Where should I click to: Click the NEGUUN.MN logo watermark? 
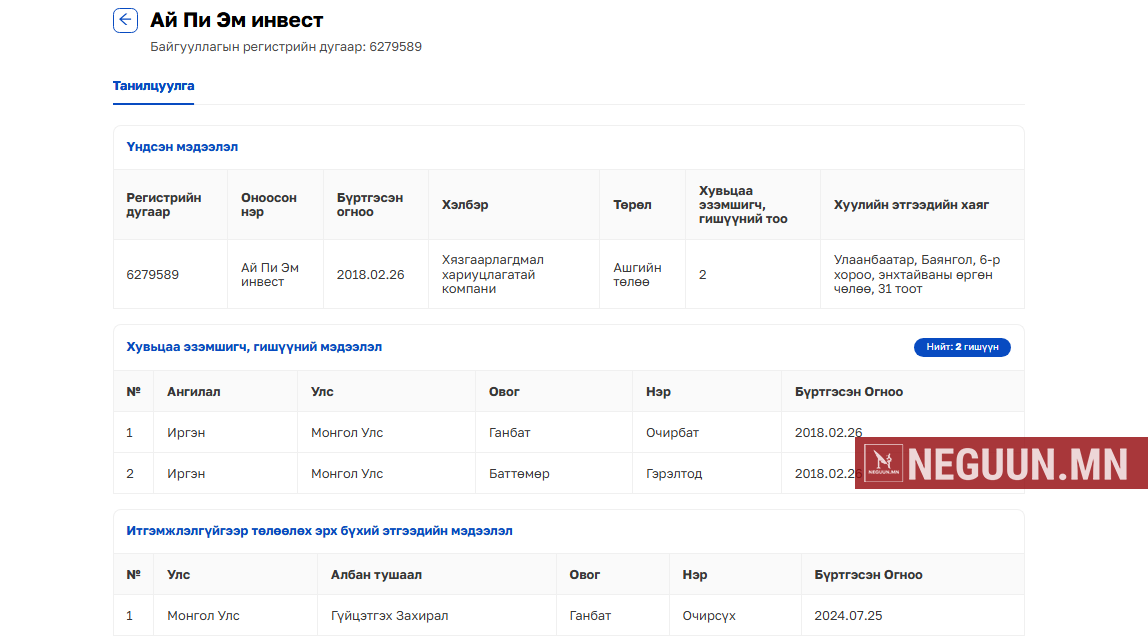pos(1001,463)
